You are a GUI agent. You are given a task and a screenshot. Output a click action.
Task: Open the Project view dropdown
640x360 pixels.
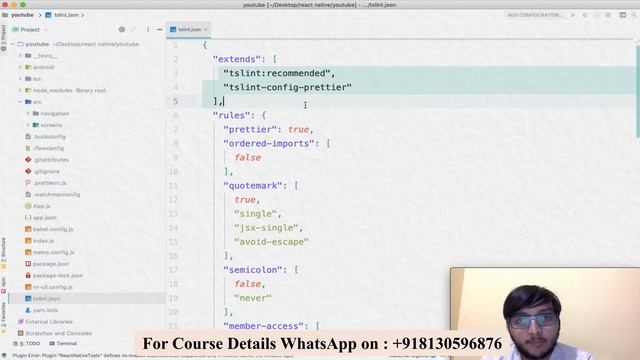point(30,29)
